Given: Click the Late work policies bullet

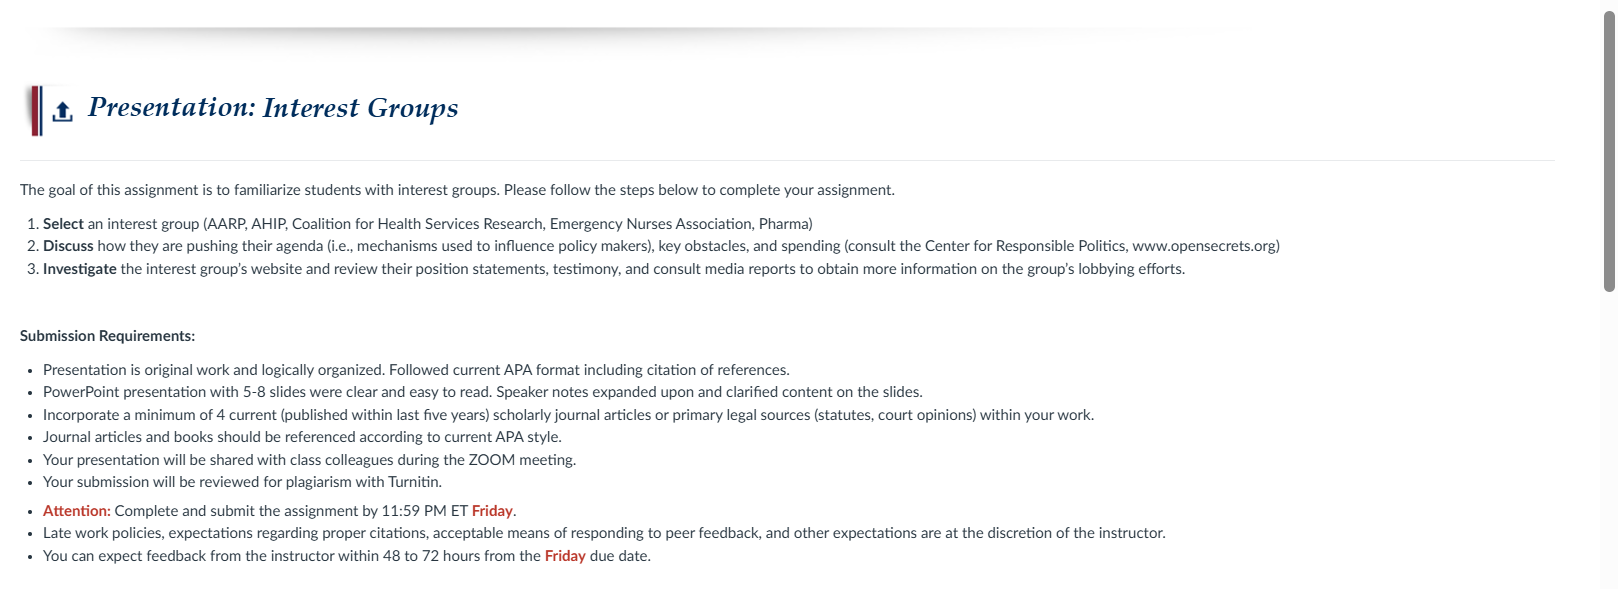Looking at the screenshot, I should (x=604, y=533).
